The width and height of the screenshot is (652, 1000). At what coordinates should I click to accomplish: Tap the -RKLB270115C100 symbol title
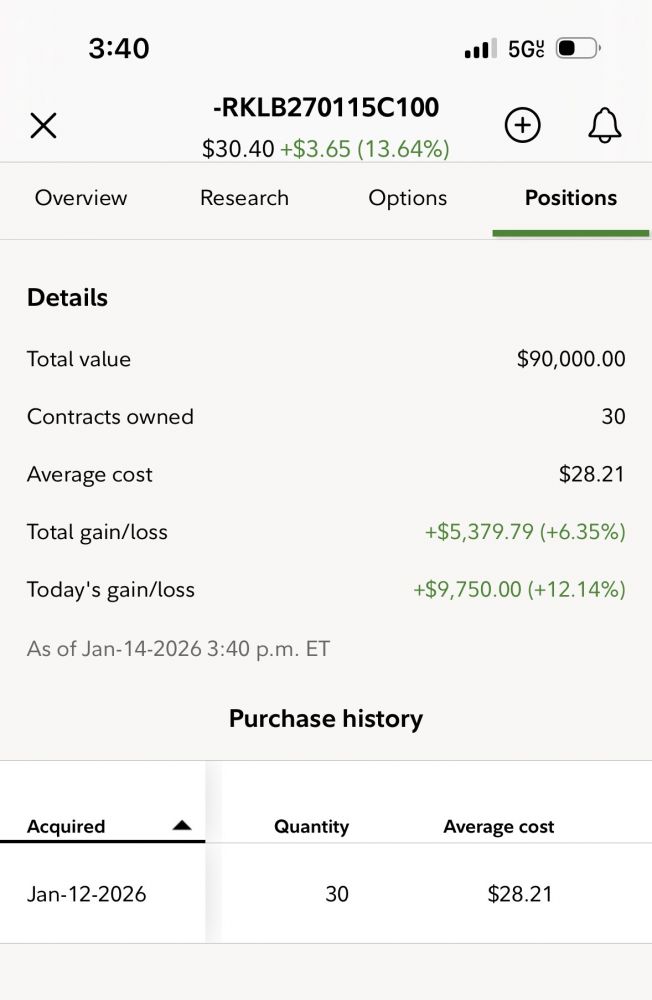pyautogui.click(x=326, y=108)
